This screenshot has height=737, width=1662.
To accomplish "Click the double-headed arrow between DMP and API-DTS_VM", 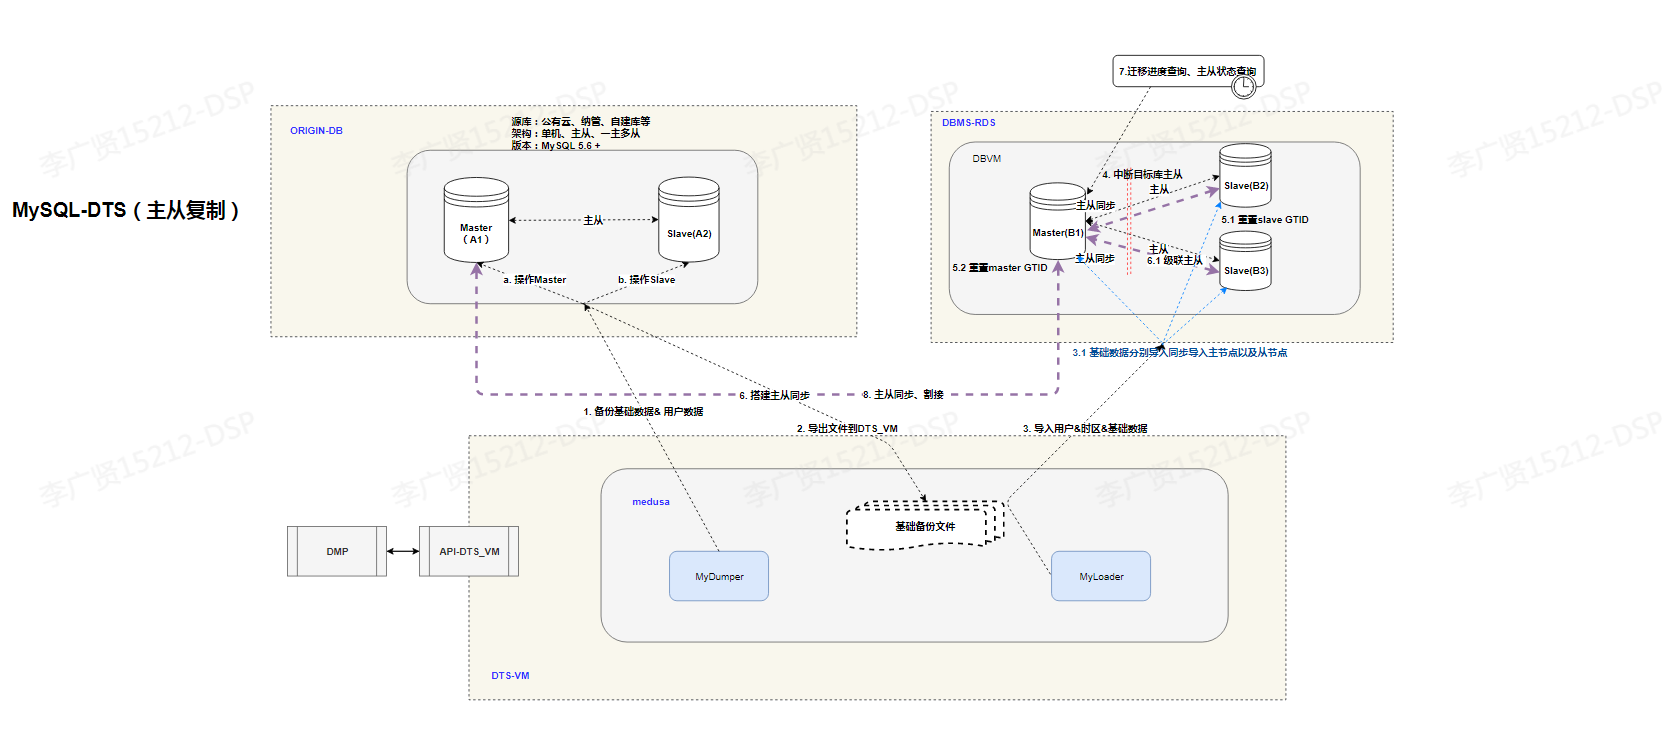I will tap(403, 551).
